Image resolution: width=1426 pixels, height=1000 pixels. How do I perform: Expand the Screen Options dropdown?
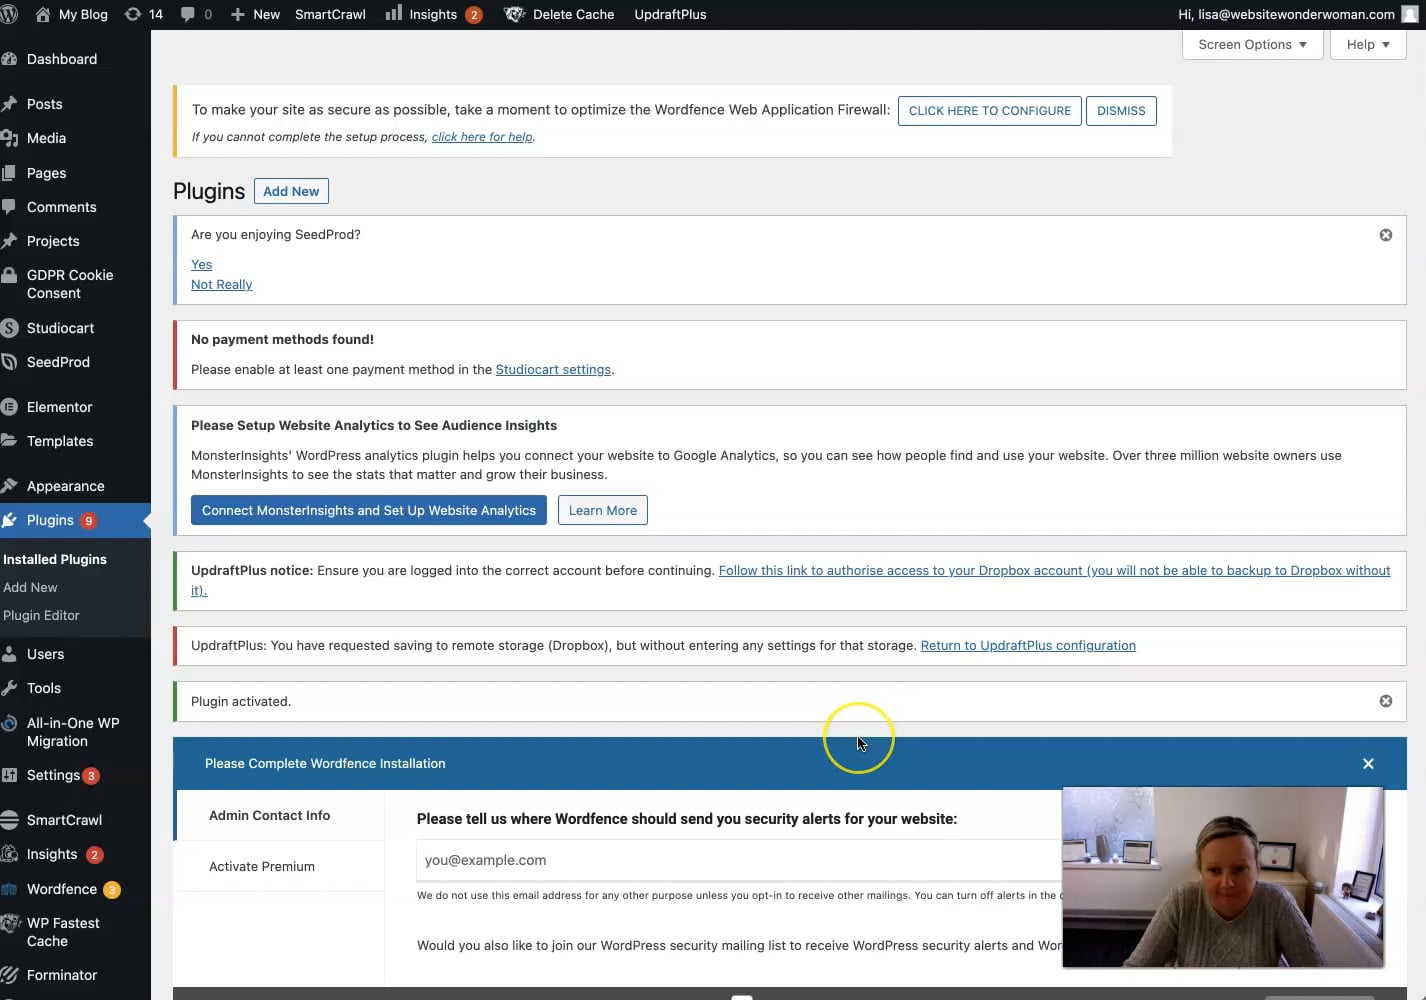coord(1252,45)
